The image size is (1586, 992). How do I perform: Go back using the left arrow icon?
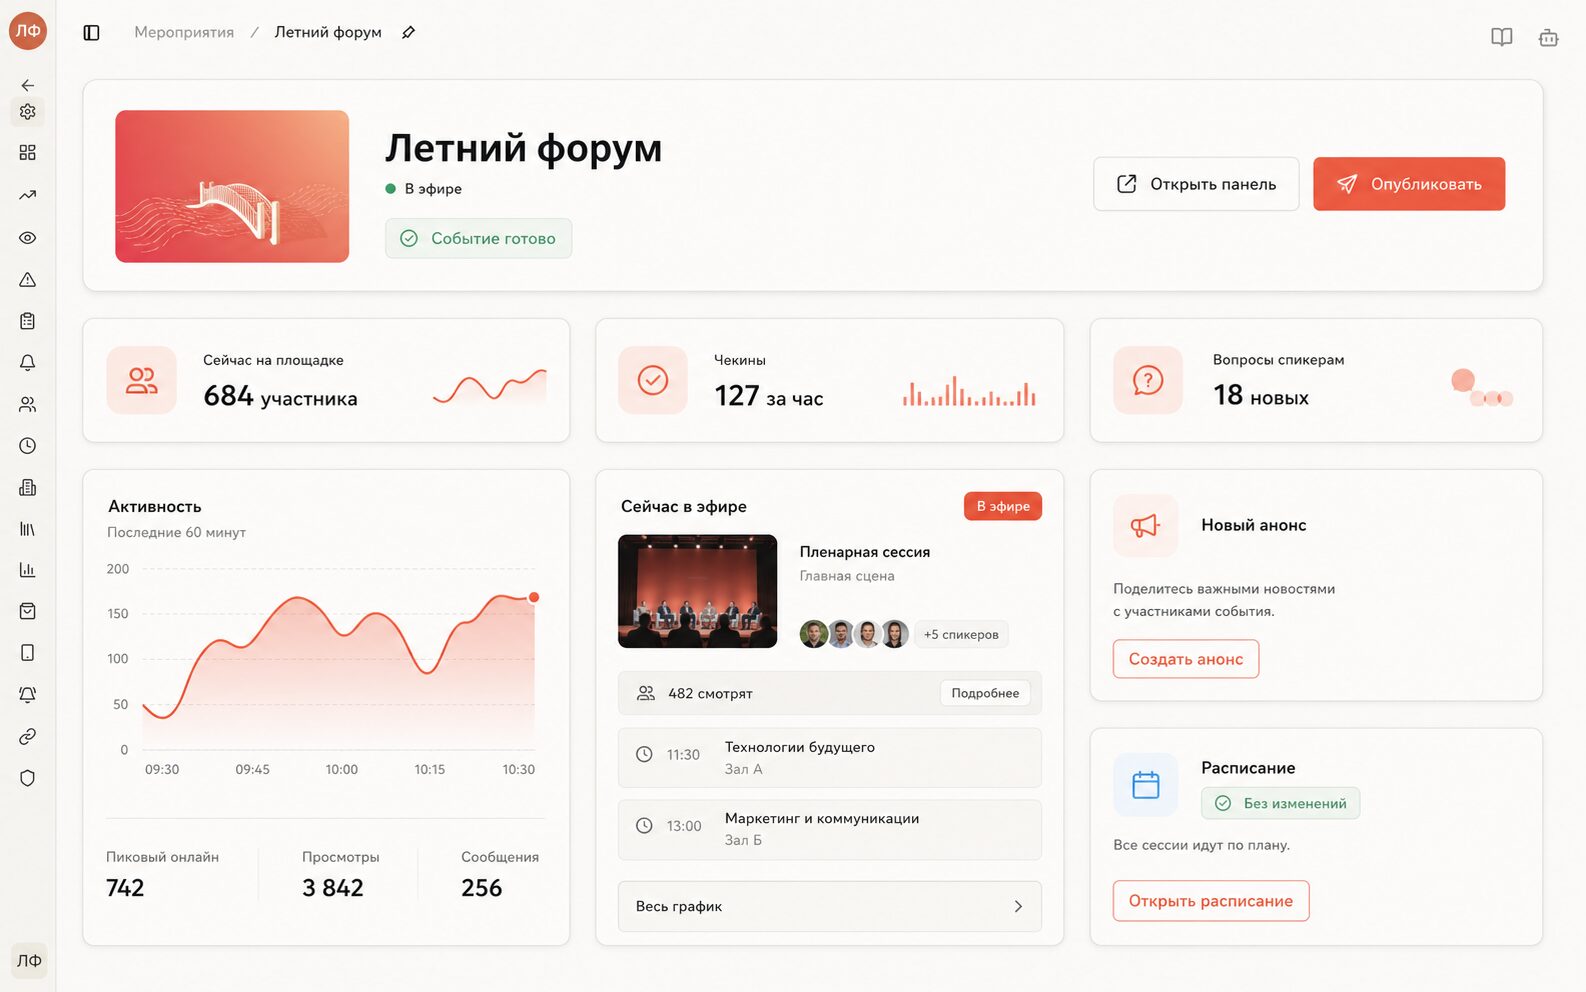(x=28, y=86)
